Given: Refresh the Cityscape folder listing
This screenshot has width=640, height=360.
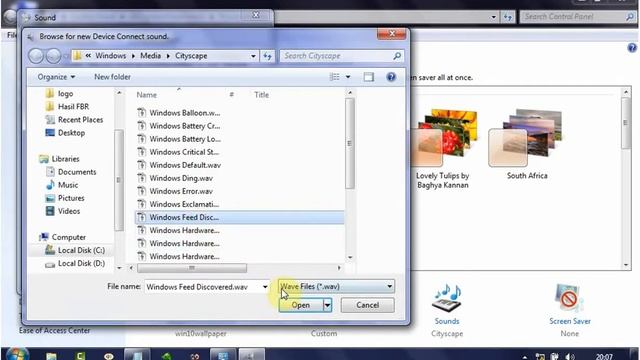Looking at the screenshot, I should pyautogui.click(x=267, y=56).
